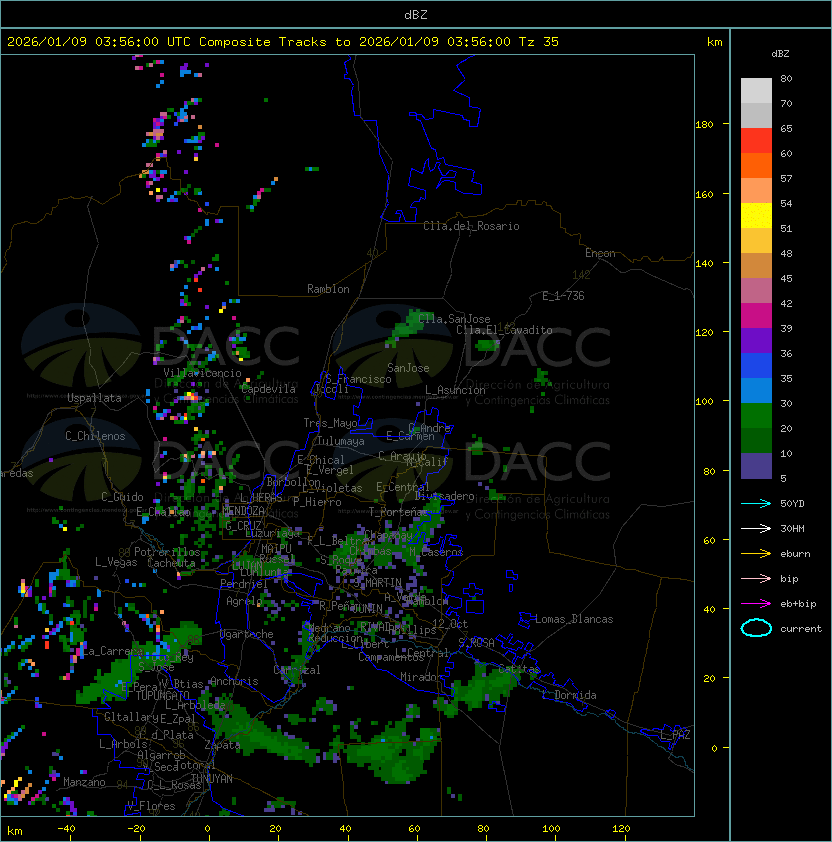The width and height of the screenshot is (832, 842).
Task: Pick the light blue 35 dBZ legend swatch
Action: click(x=756, y=390)
